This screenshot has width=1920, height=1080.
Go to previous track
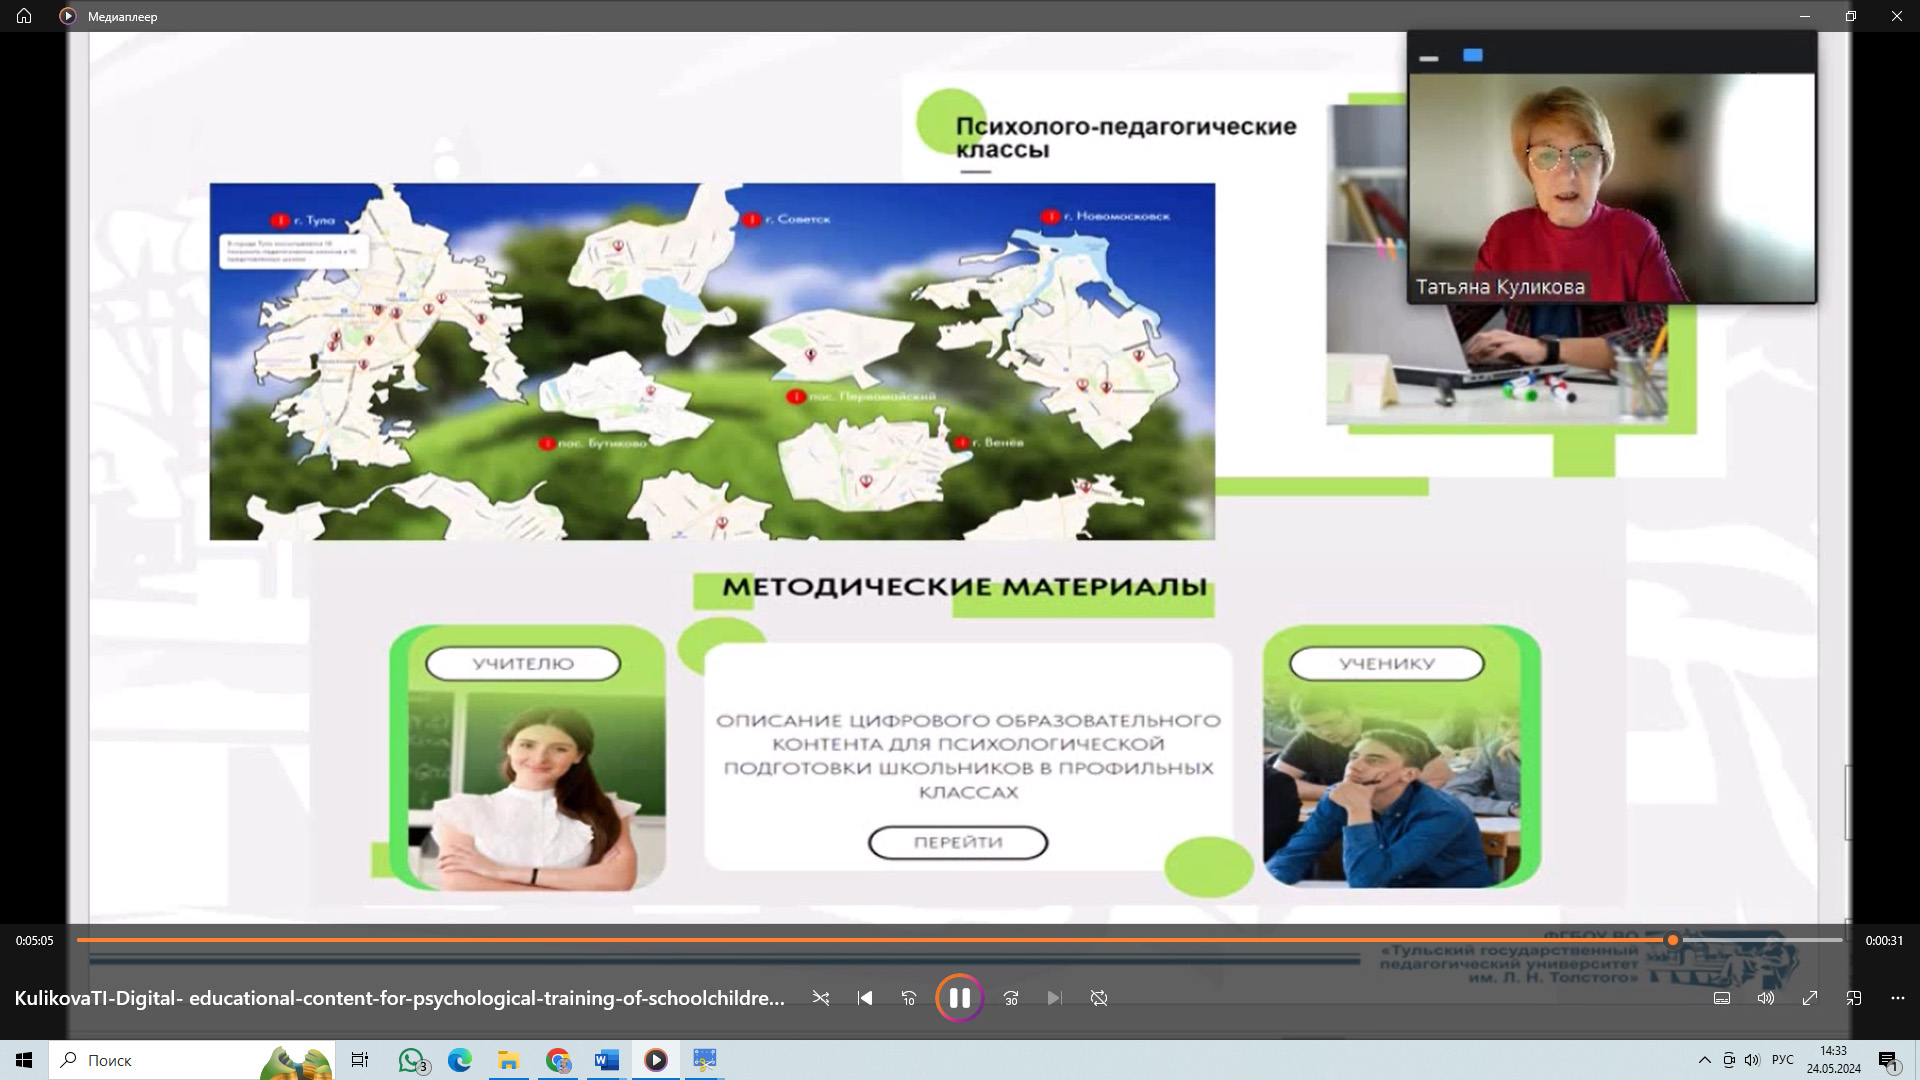[865, 998]
